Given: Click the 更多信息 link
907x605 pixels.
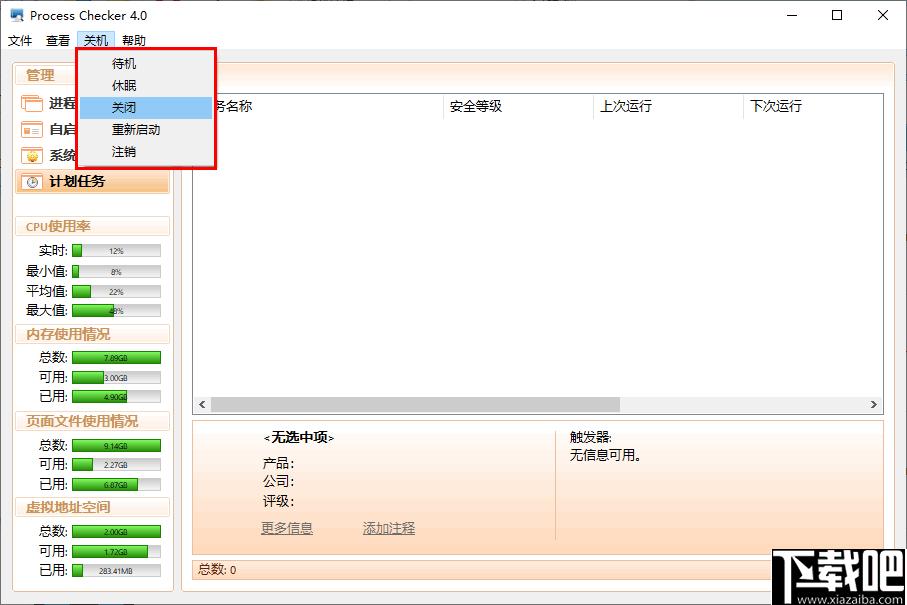Looking at the screenshot, I should tap(287, 528).
